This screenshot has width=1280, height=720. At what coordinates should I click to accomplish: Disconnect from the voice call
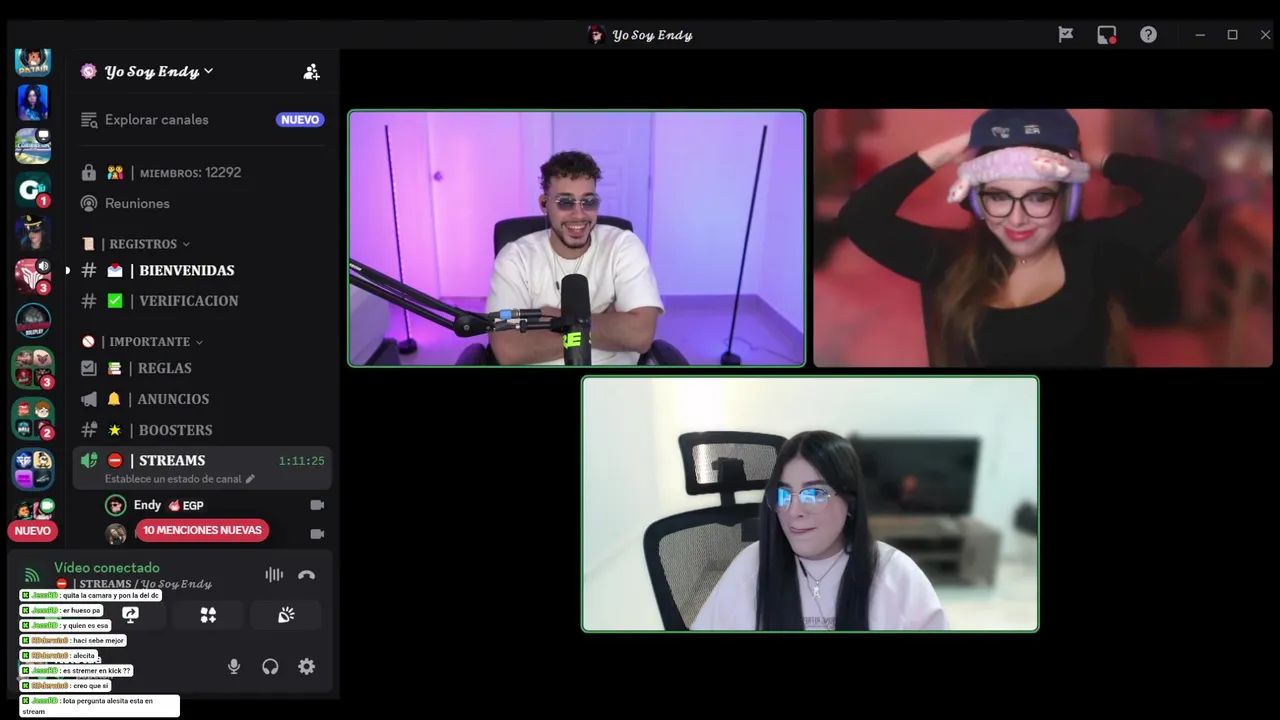click(306, 575)
